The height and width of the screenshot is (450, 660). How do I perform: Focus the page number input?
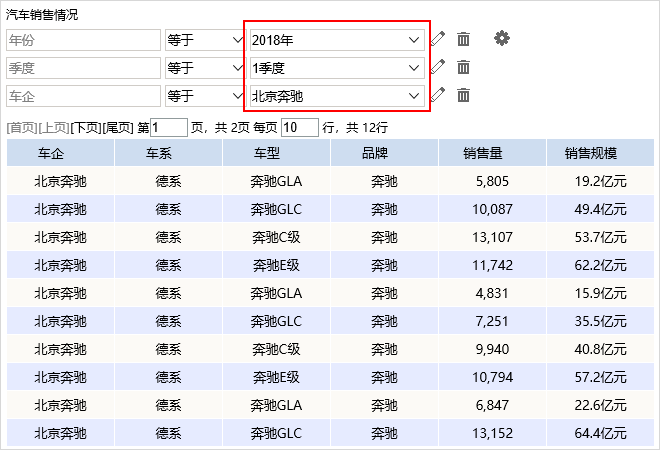tap(169, 128)
